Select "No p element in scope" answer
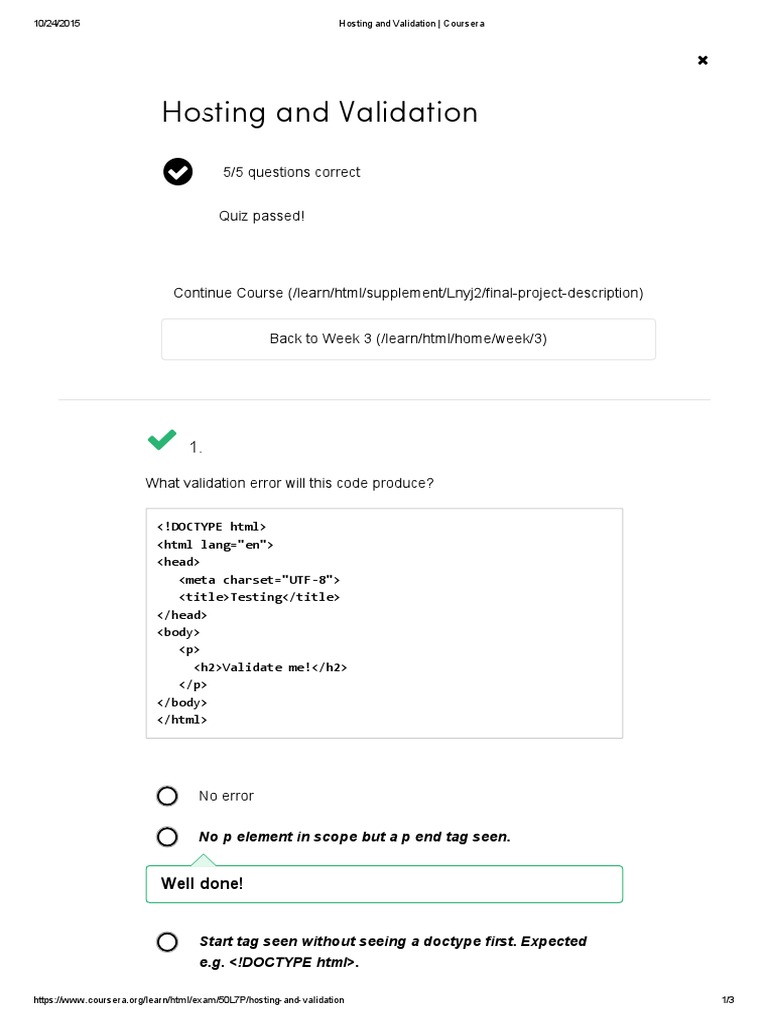The image size is (768, 1024). tap(167, 837)
